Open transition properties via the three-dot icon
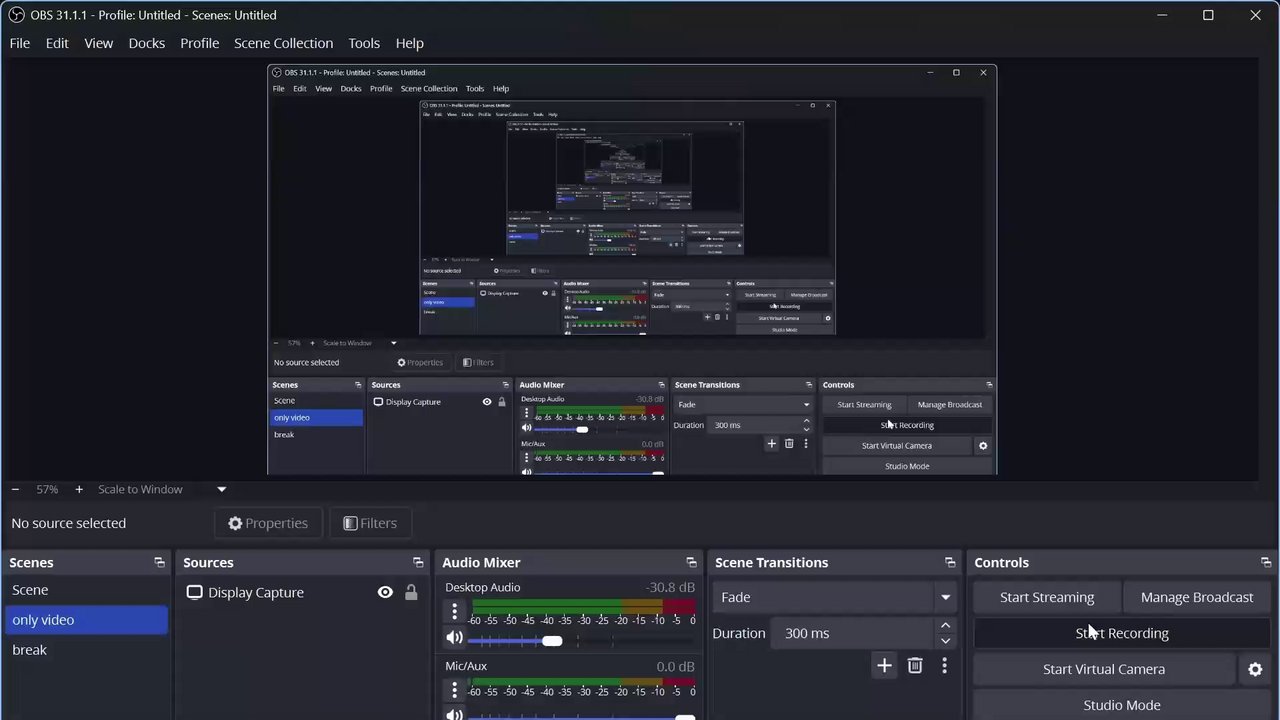 (944, 666)
